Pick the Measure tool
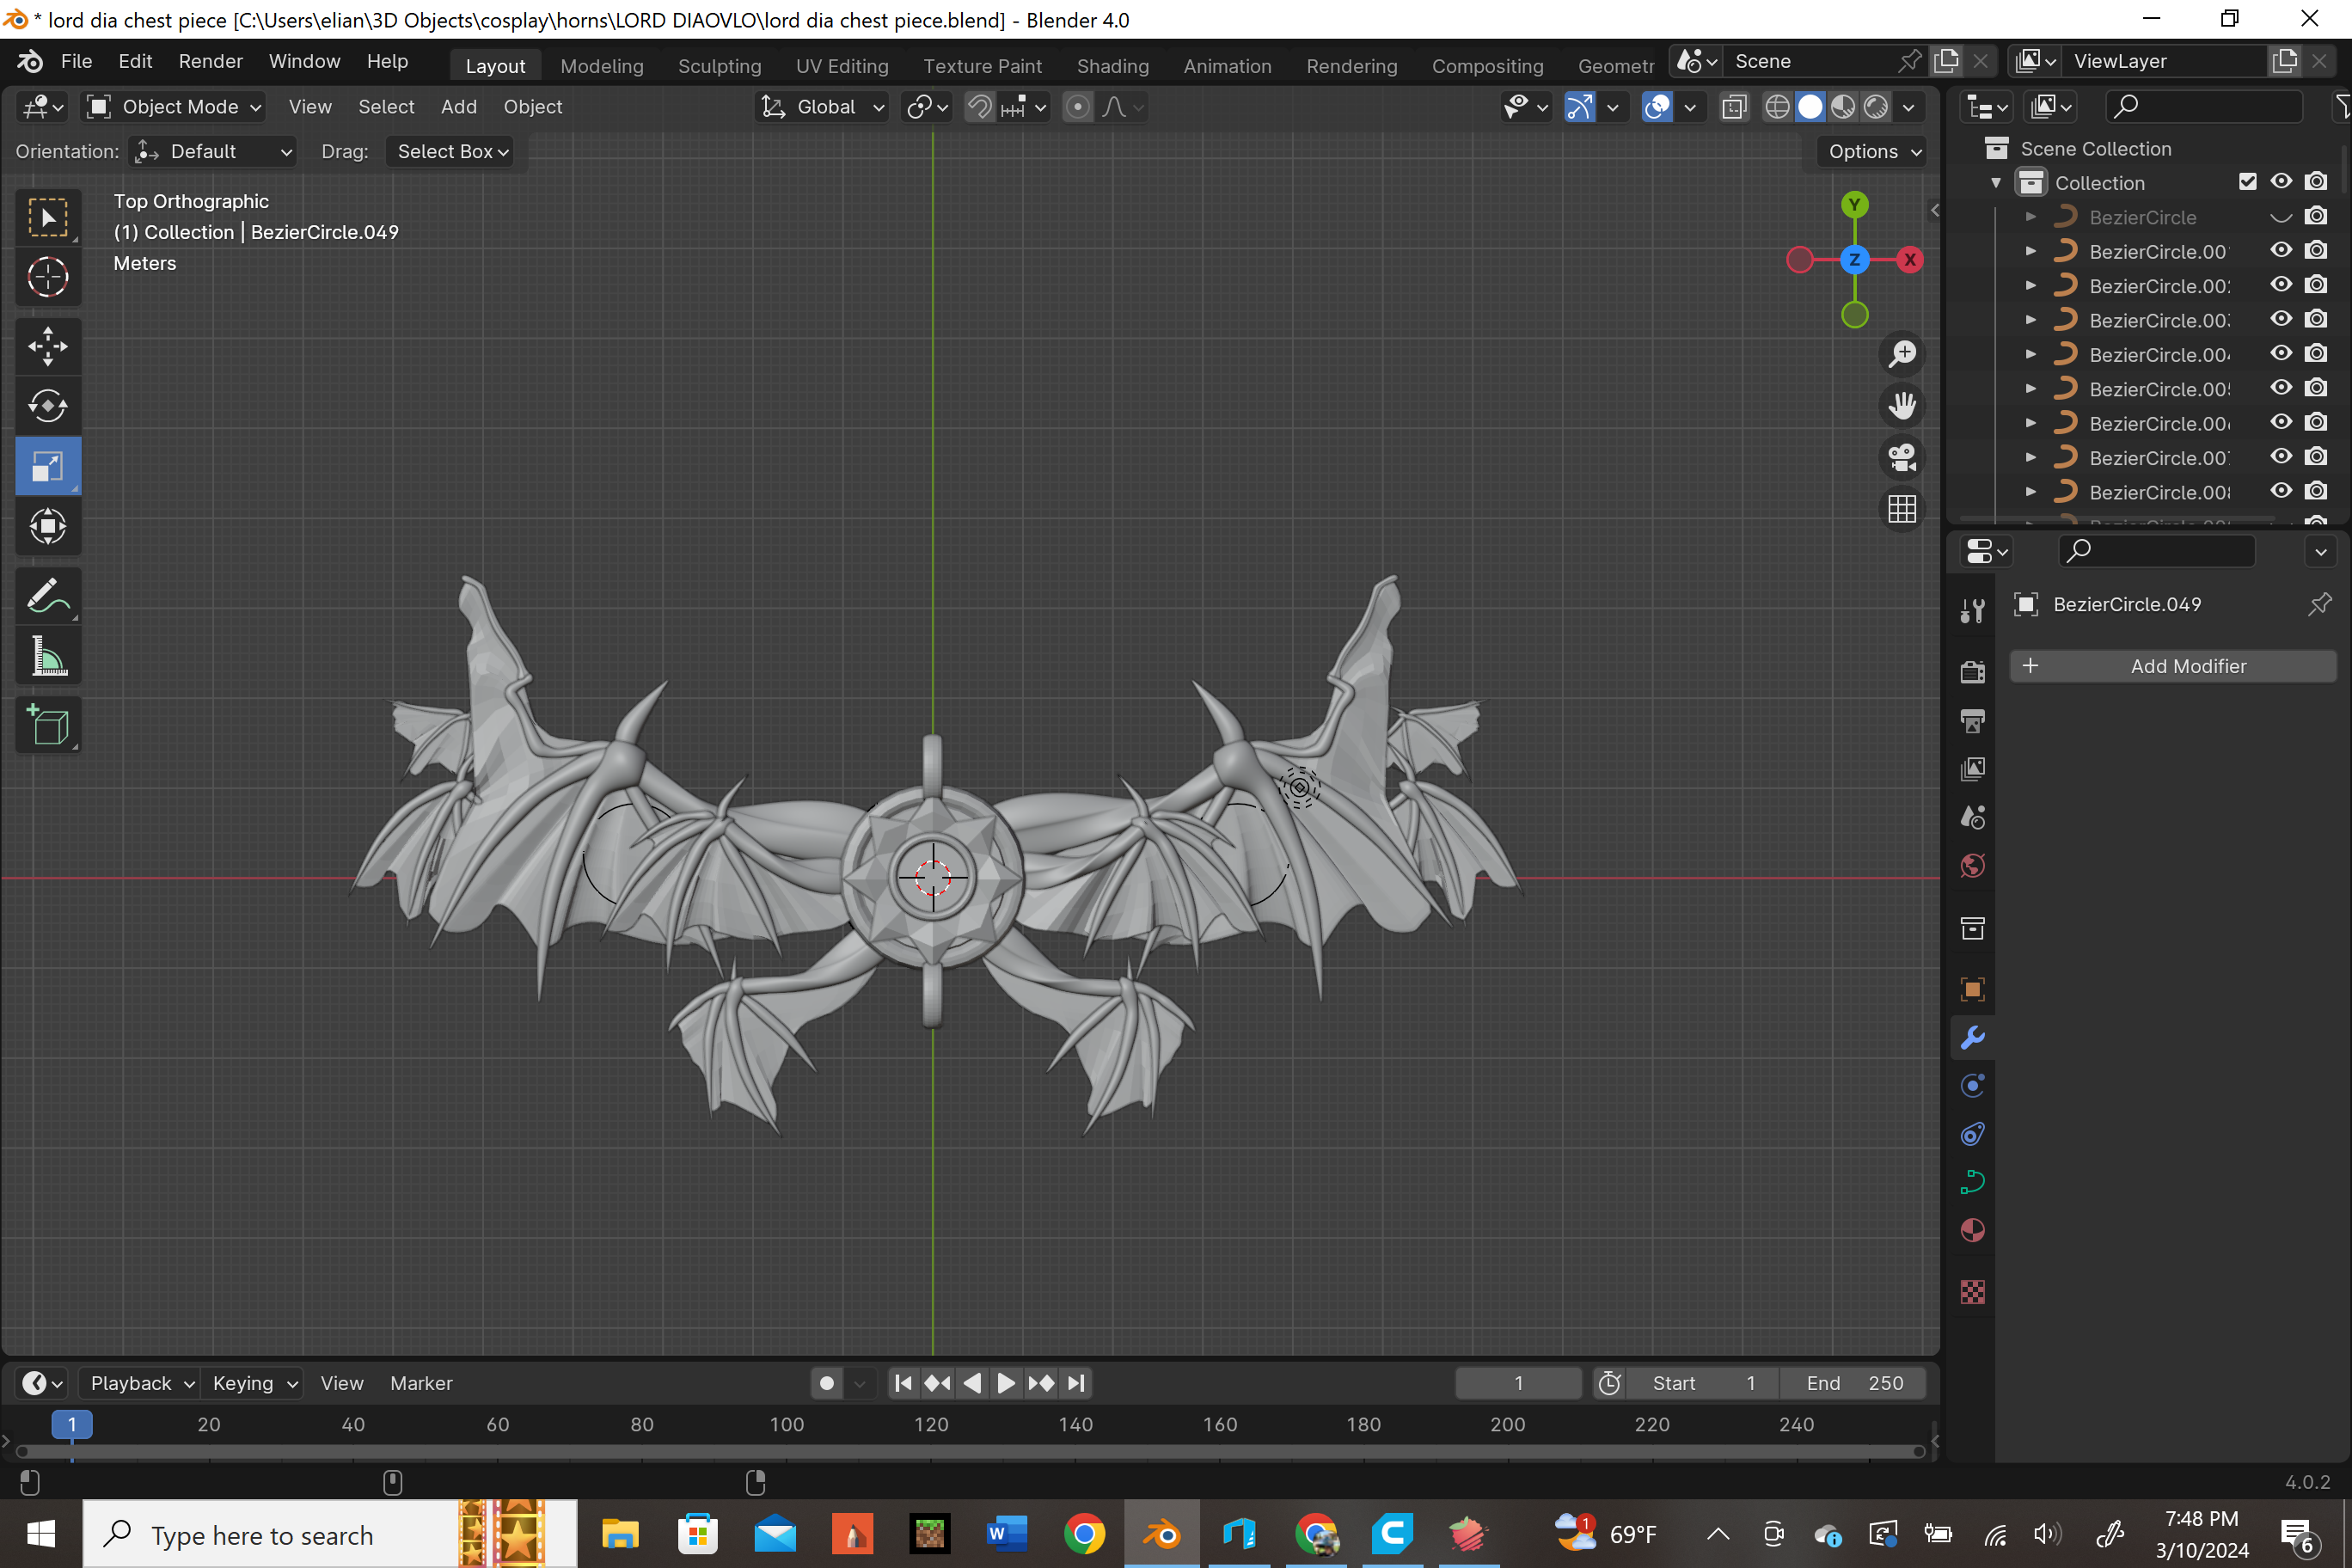 coord(47,656)
